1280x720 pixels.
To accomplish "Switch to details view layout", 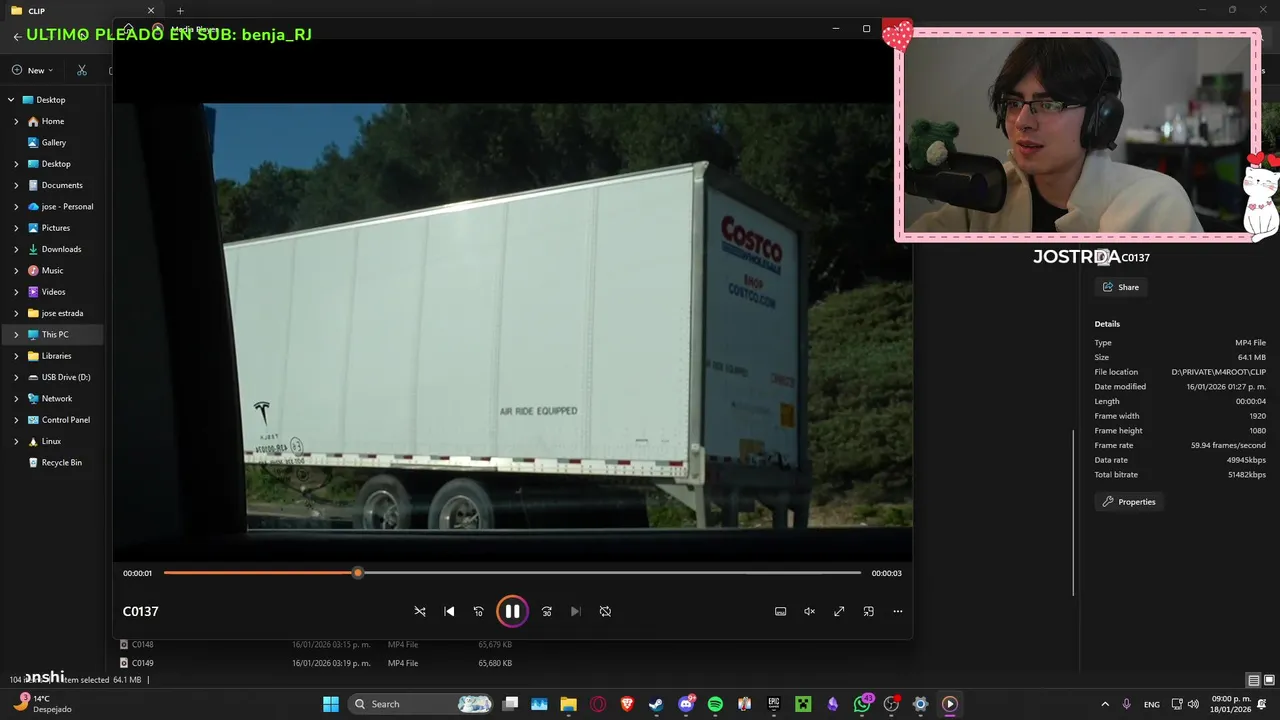I will (1254, 680).
